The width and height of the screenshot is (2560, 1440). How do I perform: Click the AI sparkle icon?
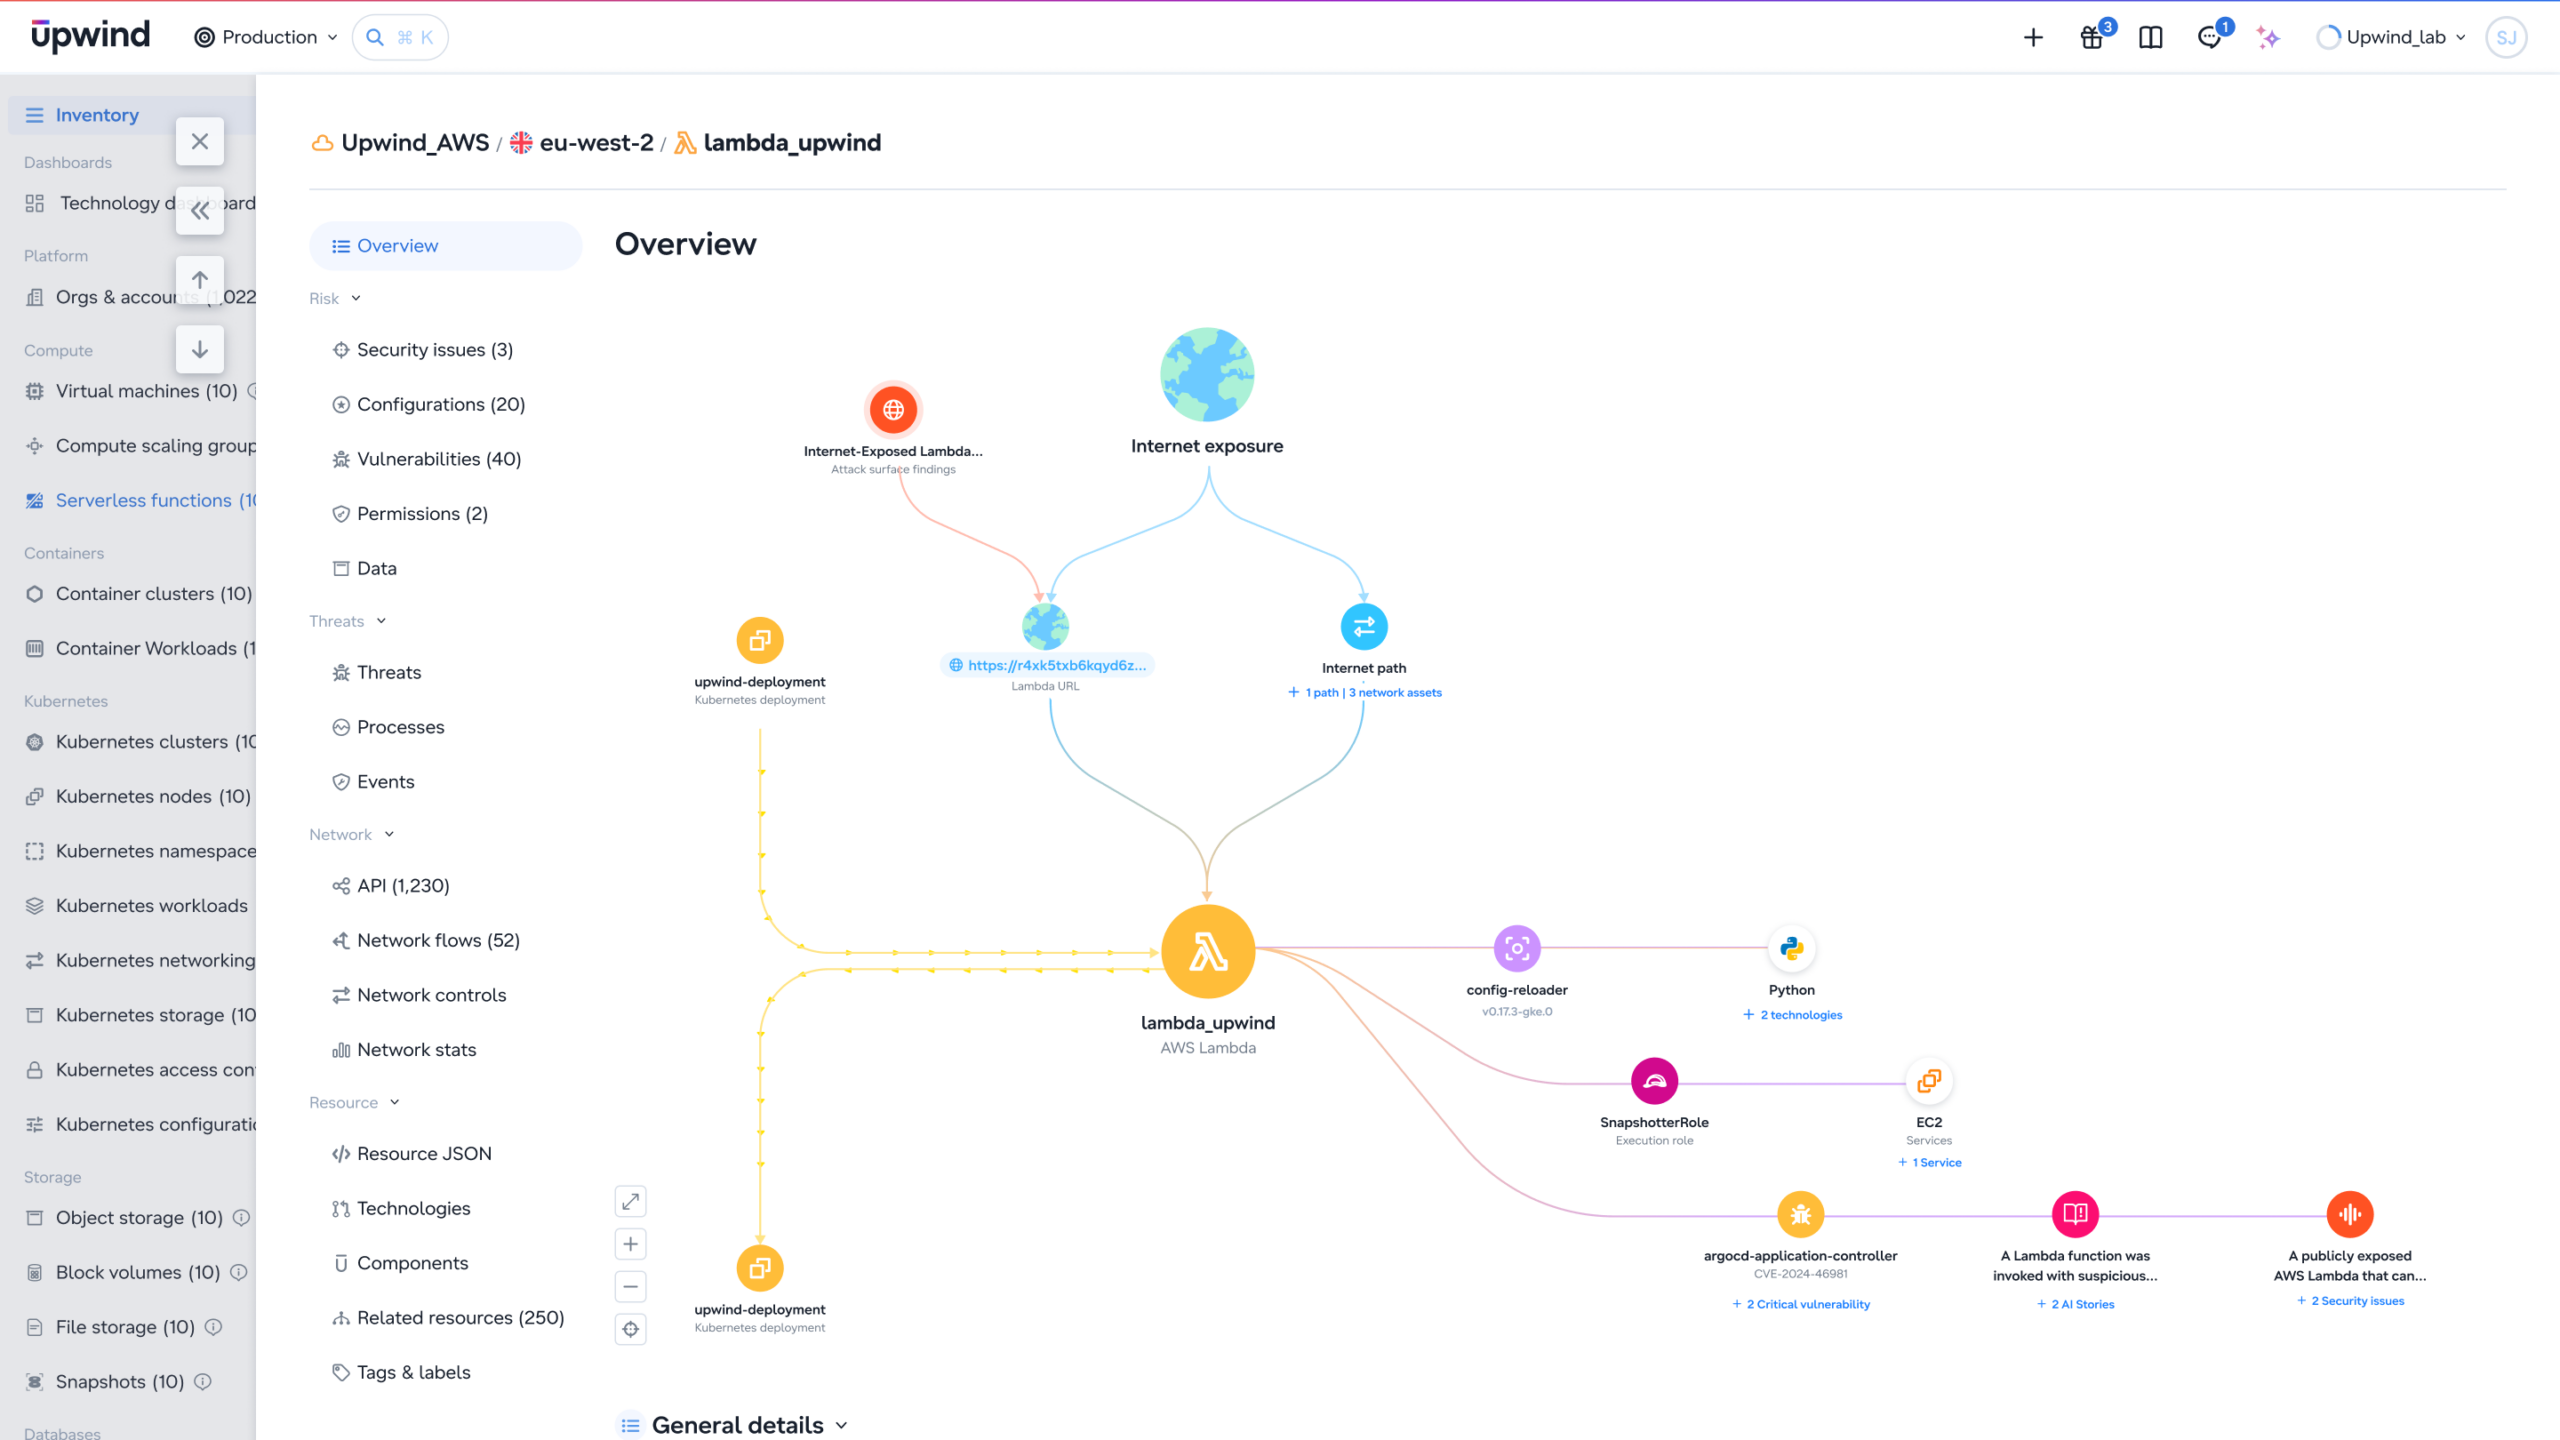coord(2268,38)
